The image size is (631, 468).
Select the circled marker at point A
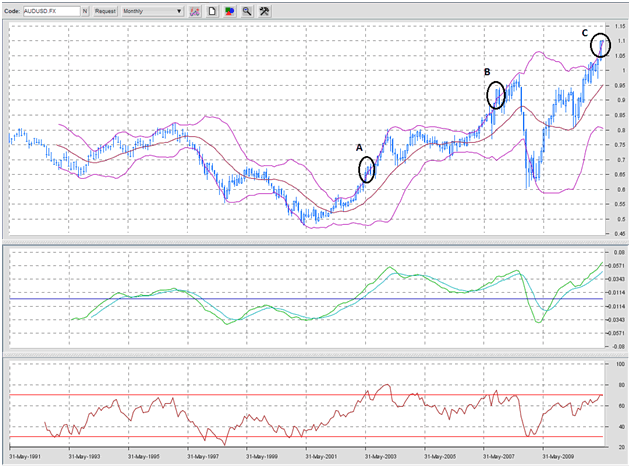pyautogui.click(x=366, y=169)
